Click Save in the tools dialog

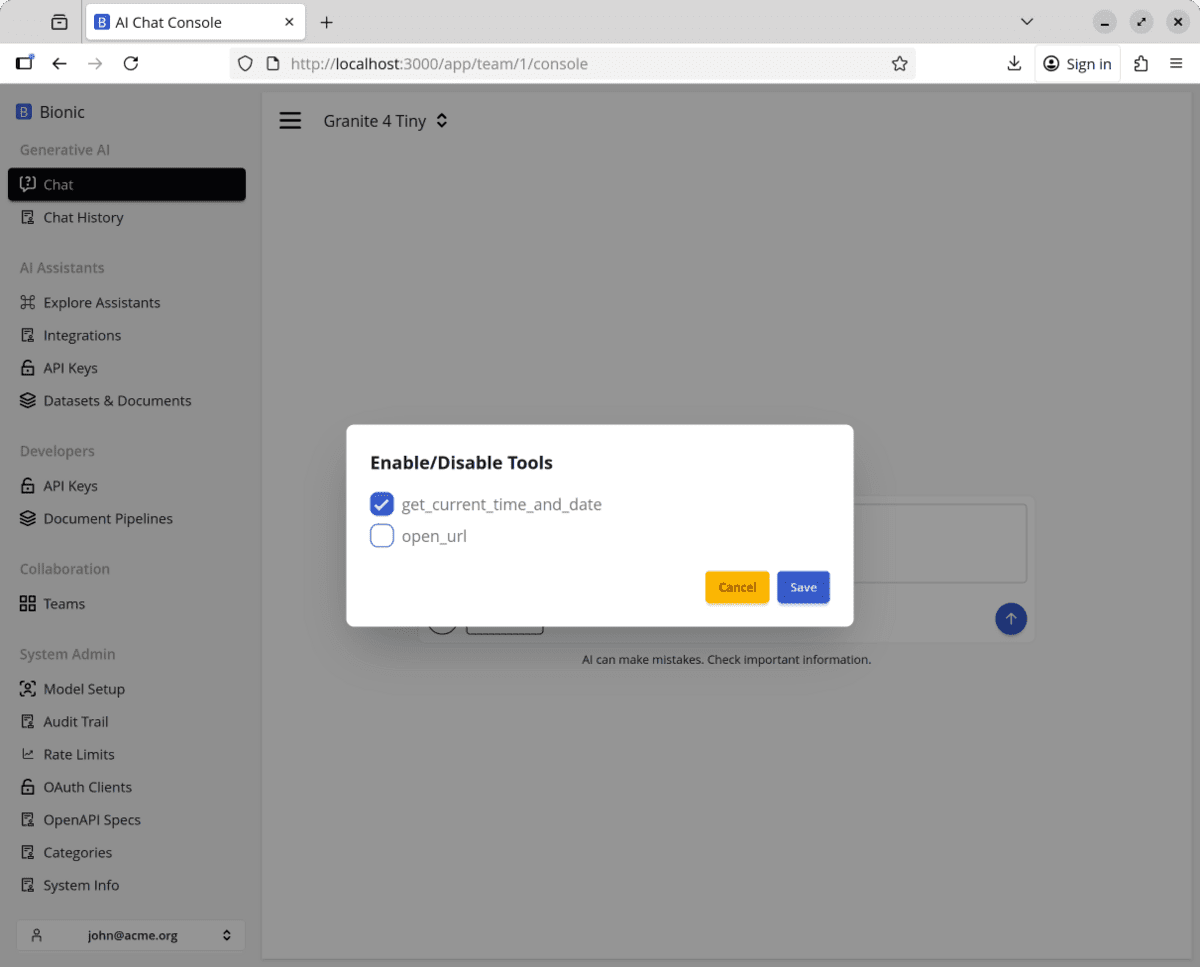803,587
